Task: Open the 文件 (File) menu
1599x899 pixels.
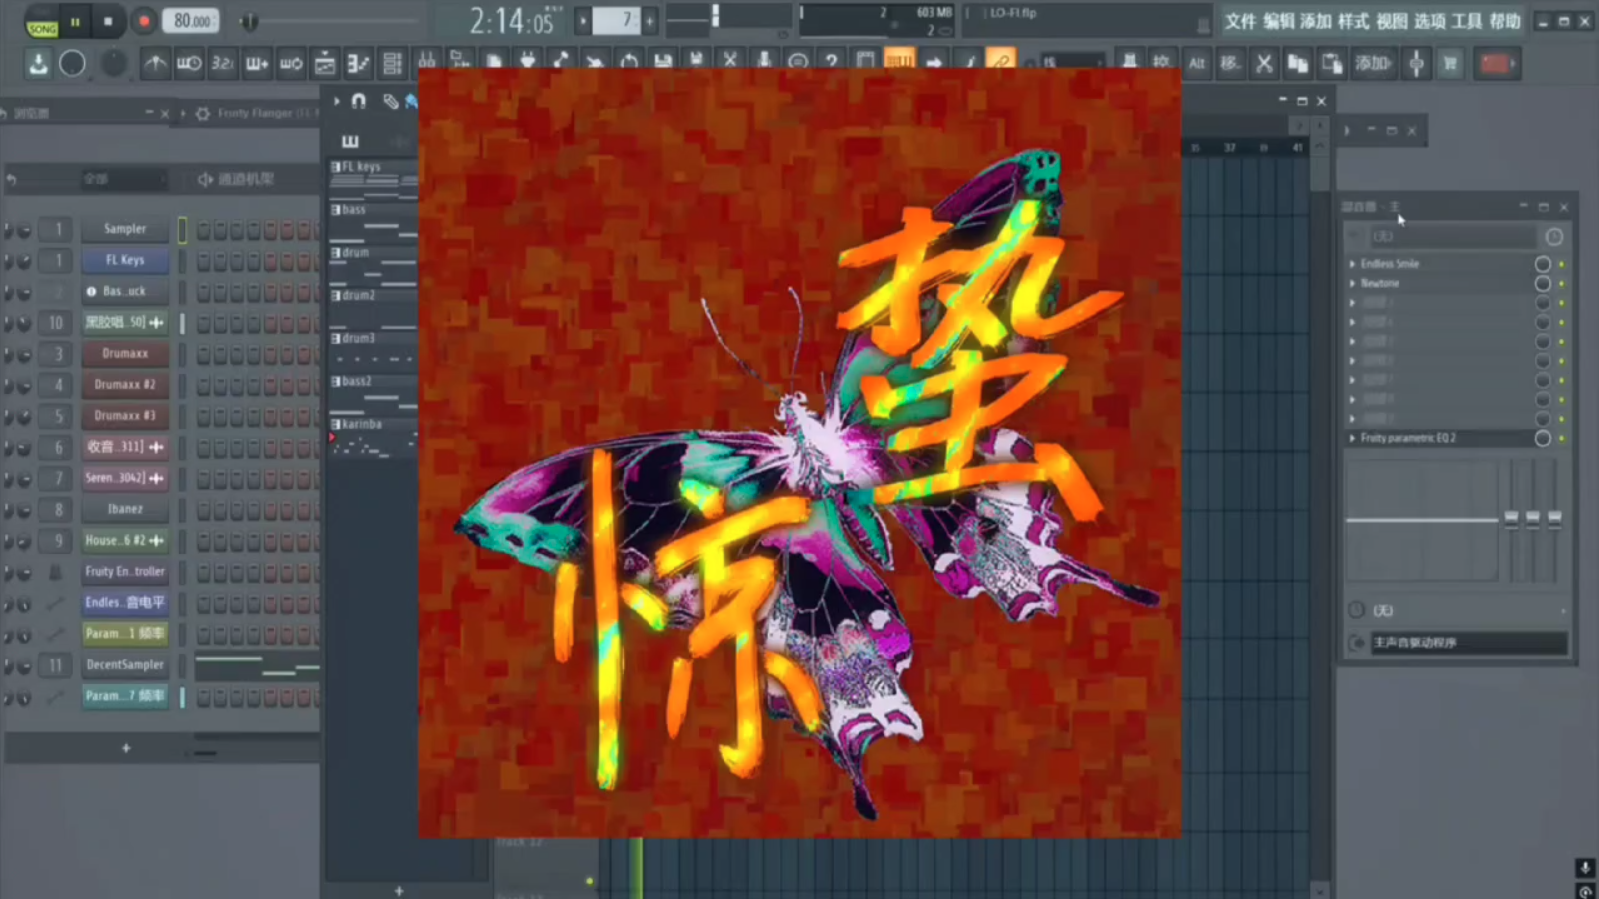Action: point(1240,21)
